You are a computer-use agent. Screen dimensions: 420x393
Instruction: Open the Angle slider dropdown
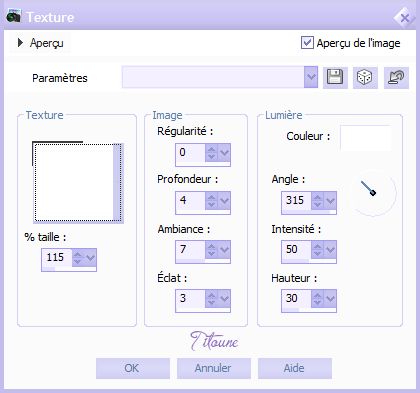click(x=330, y=201)
